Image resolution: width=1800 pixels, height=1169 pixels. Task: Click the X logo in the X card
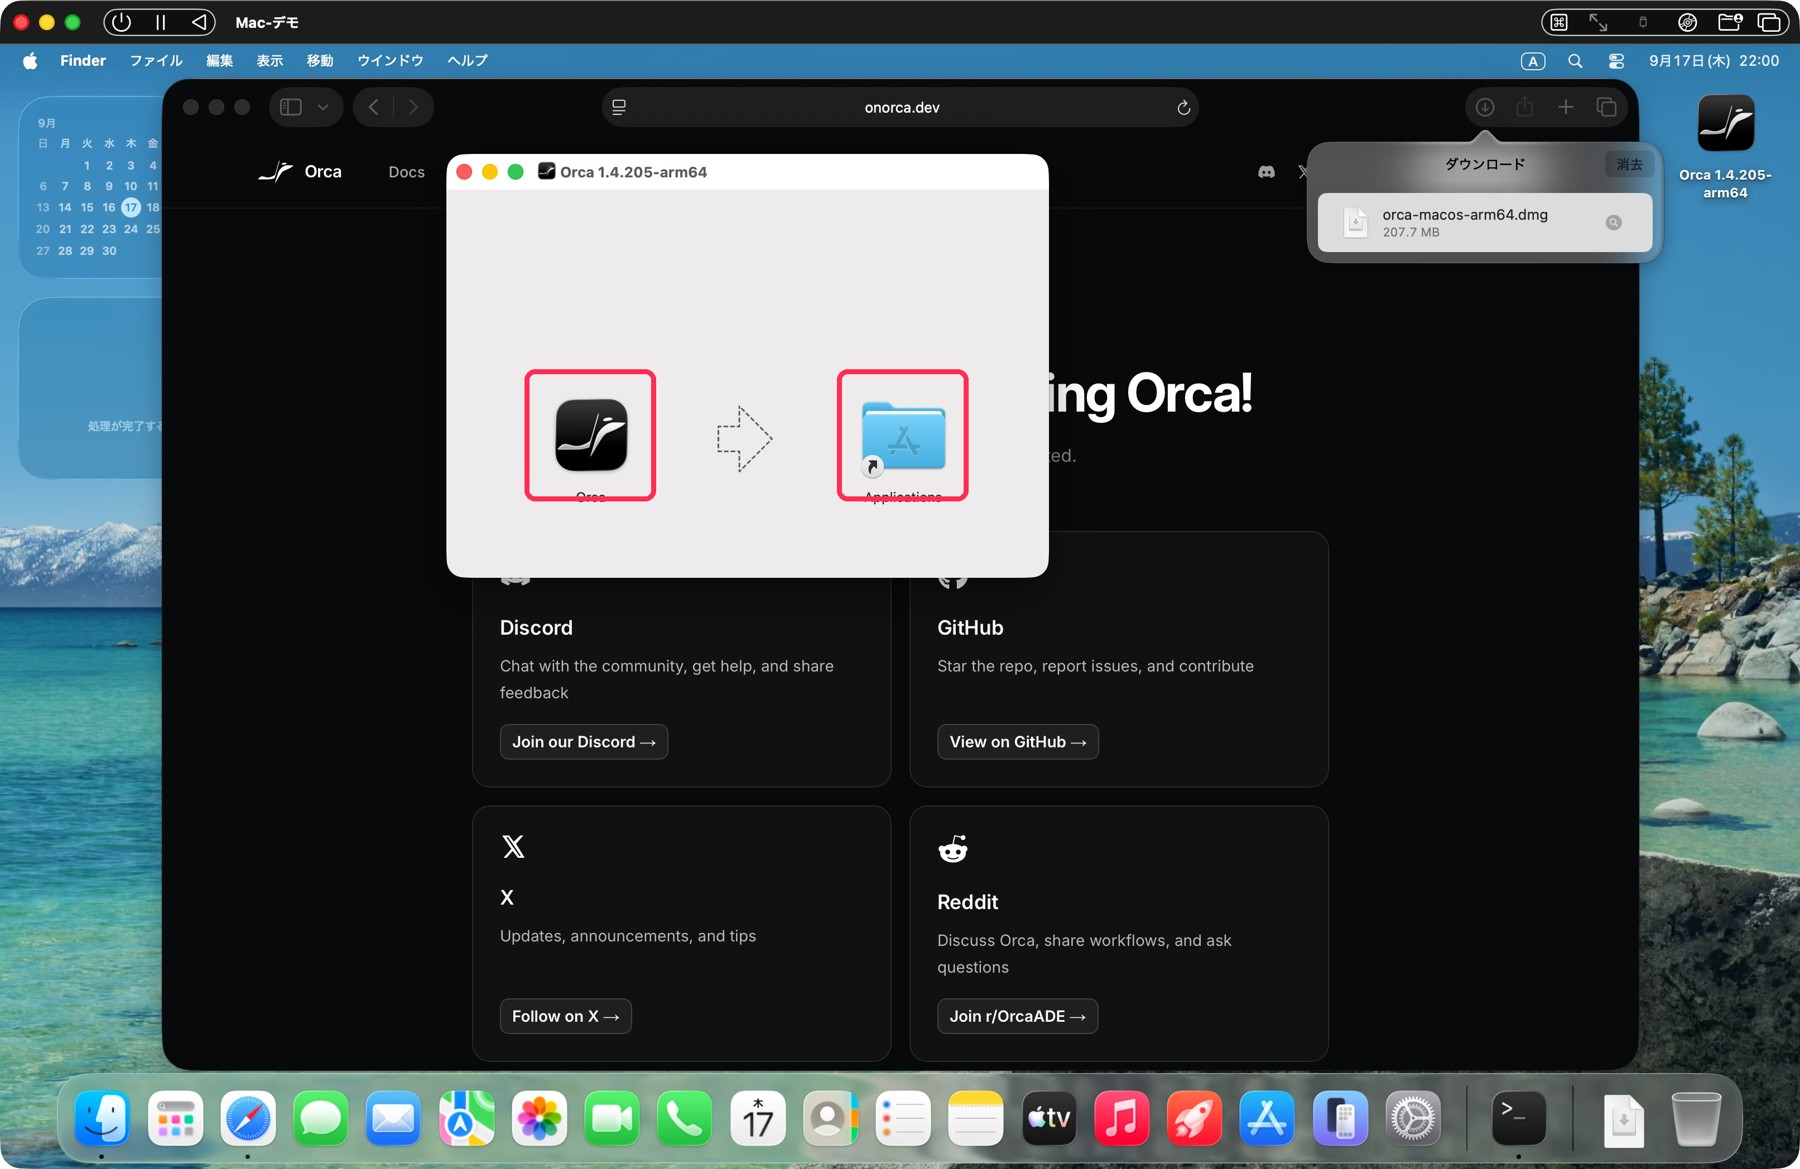click(x=513, y=847)
